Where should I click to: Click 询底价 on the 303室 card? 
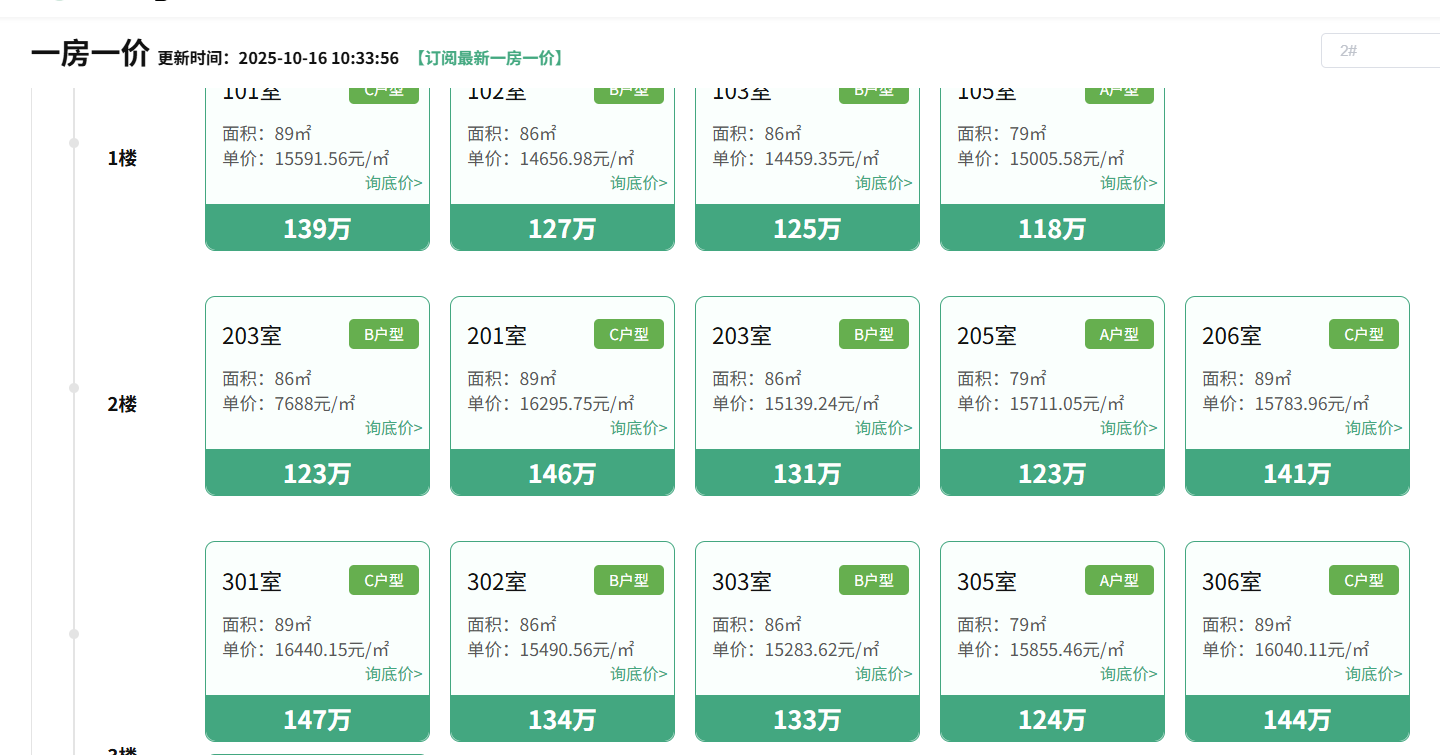point(883,674)
